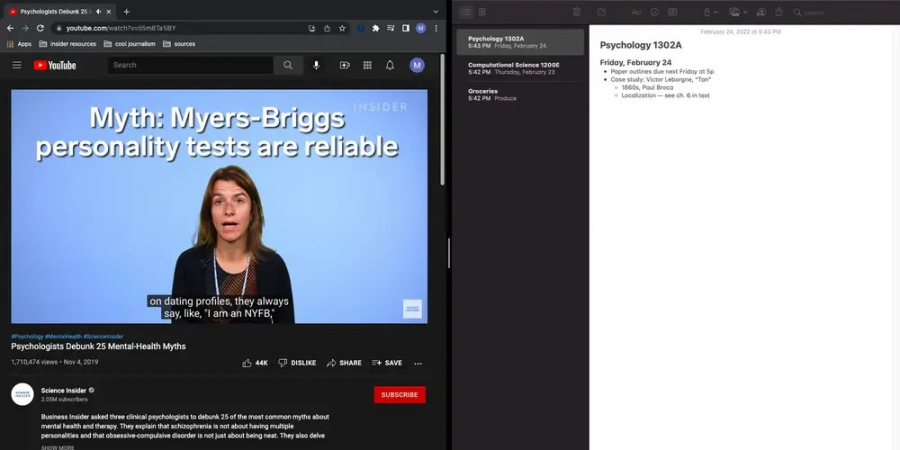Viewport: 900px width, 450px height.
Task: Open Chrome extensions puzzle icon
Action: (x=375, y=28)
